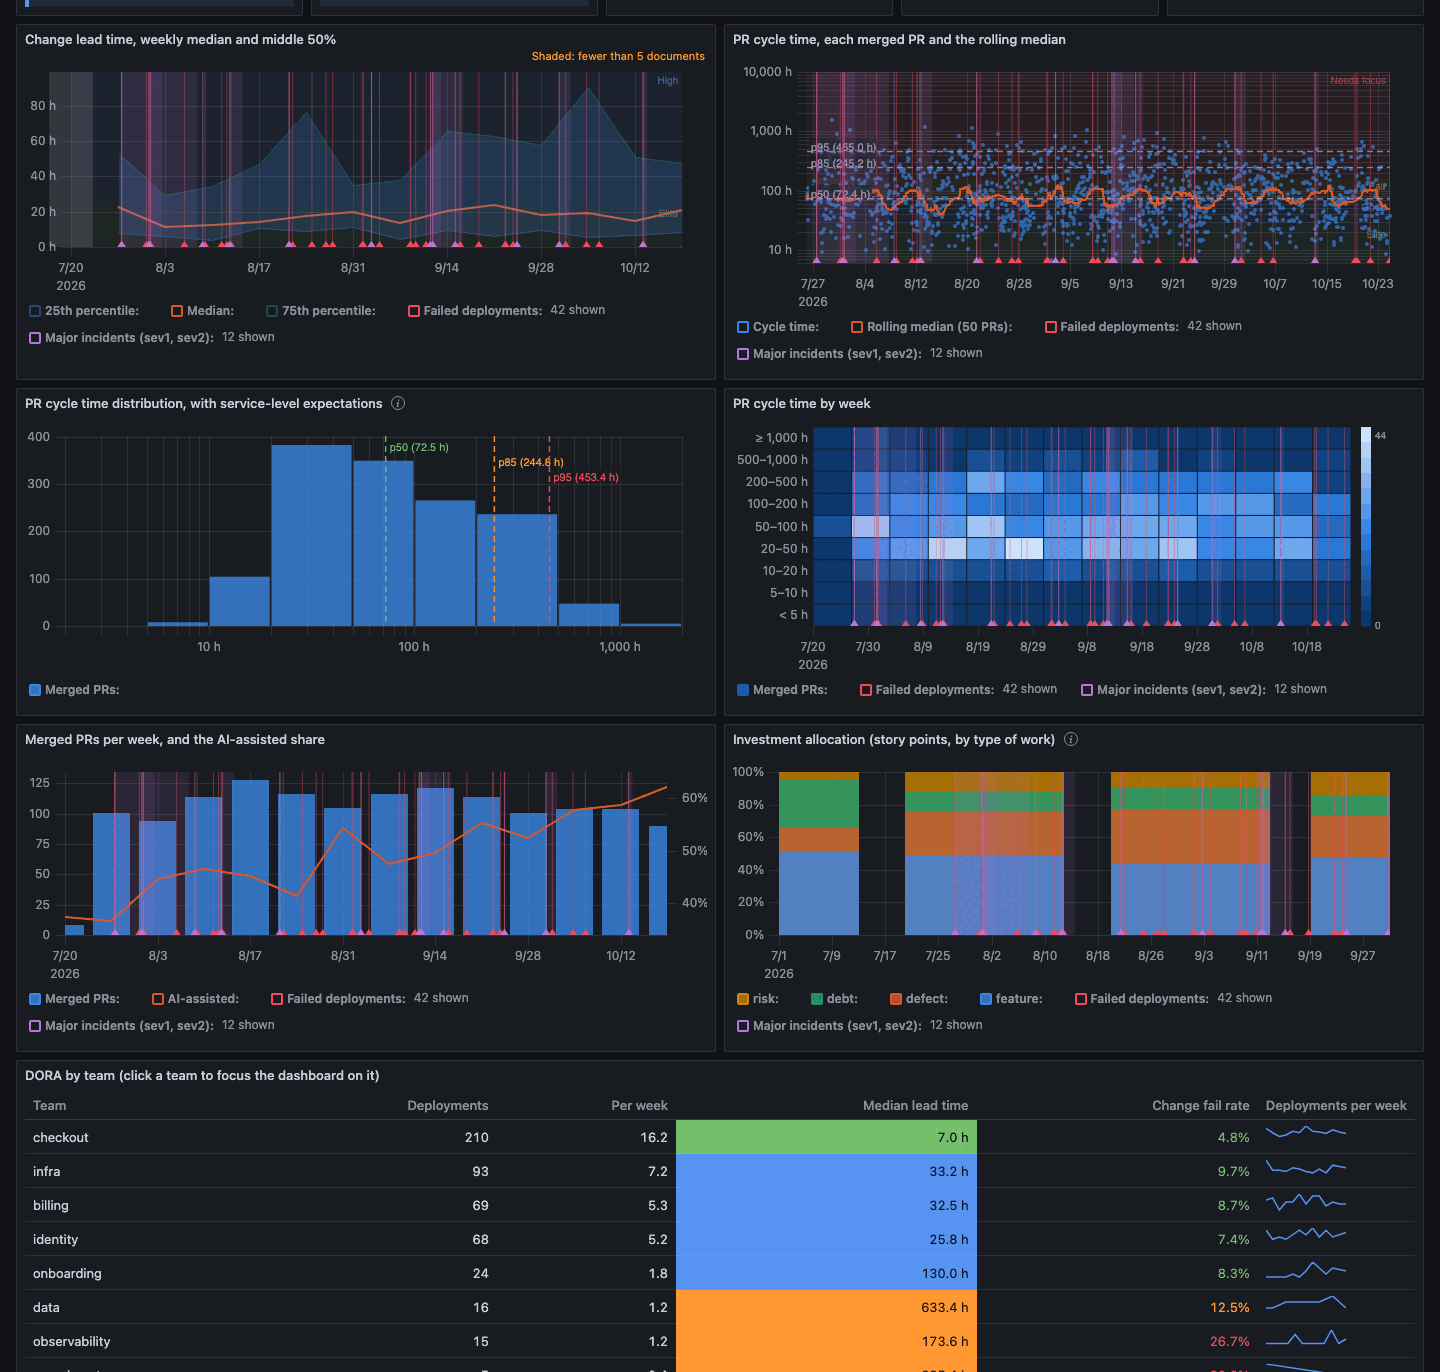Sort table by Deployments column header
1440x1372 pixels.
[448, 1105]
